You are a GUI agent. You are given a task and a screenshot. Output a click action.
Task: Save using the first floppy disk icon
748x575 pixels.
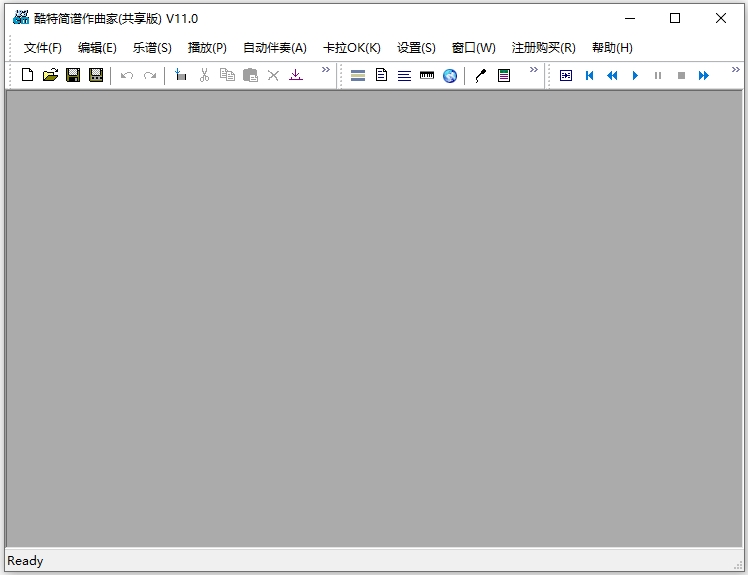(x=73, y=75)
